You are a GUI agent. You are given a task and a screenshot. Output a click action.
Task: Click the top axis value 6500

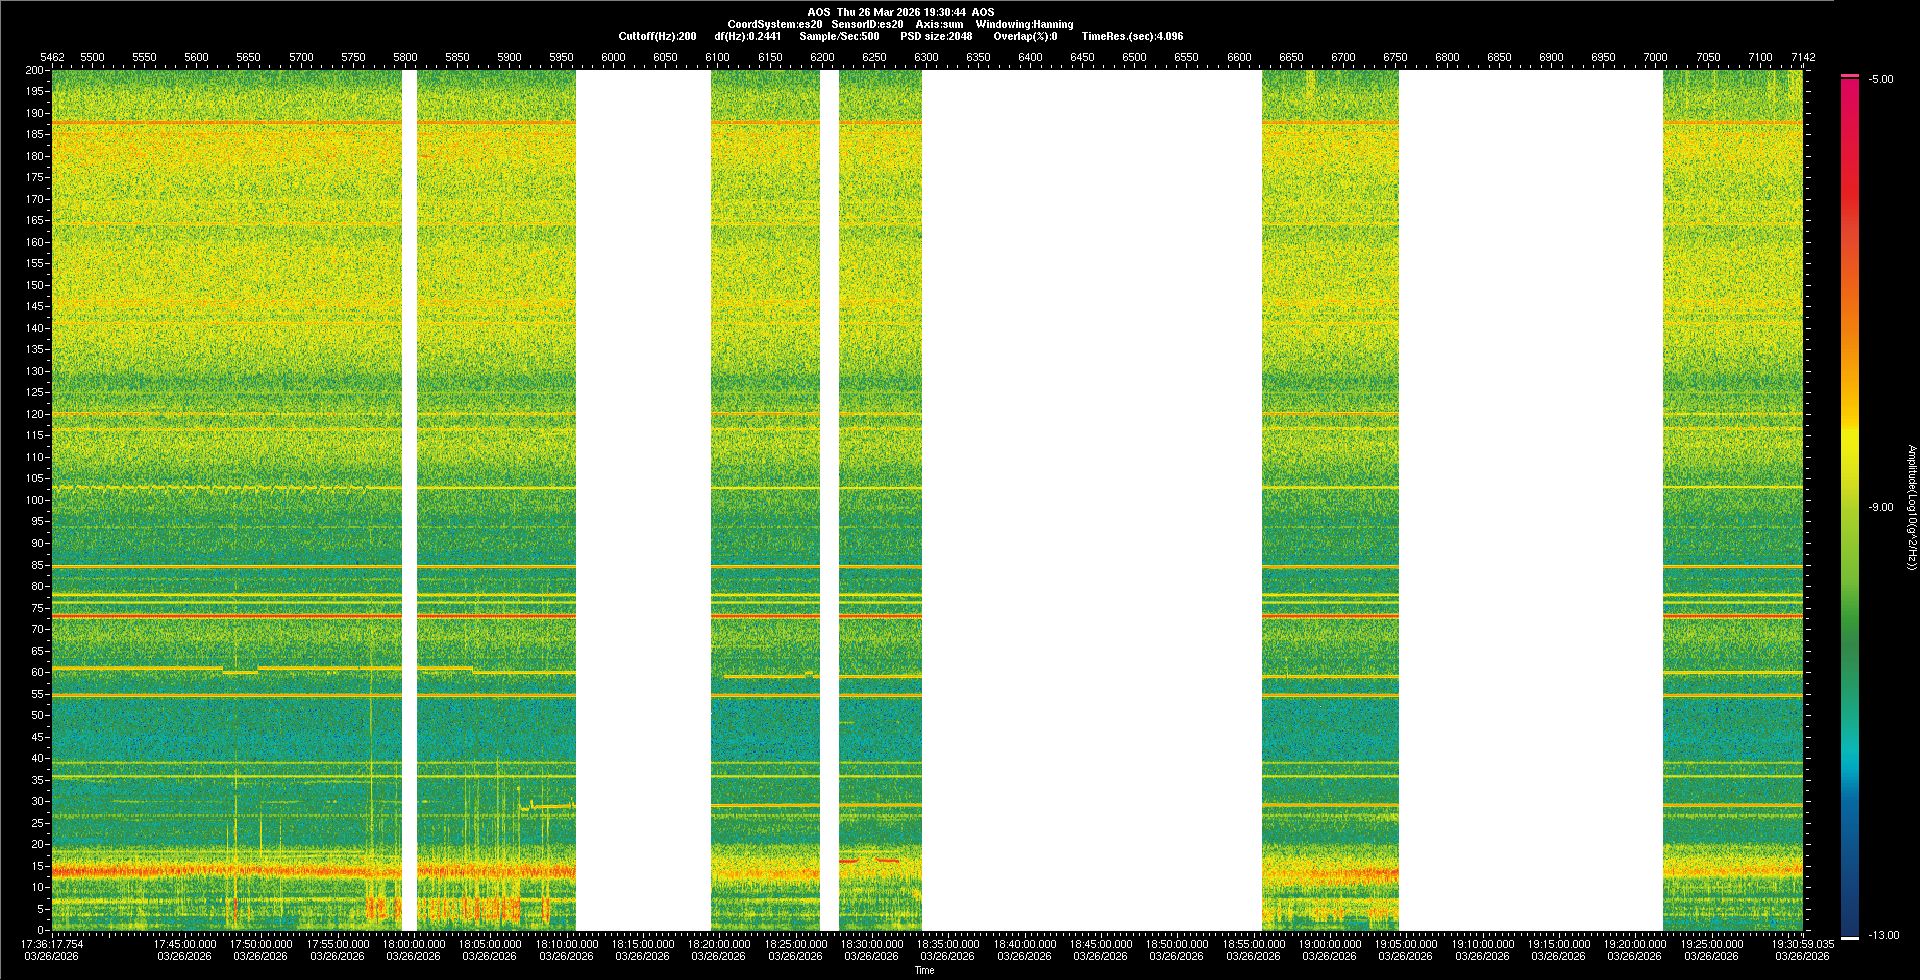[1134, 57]
